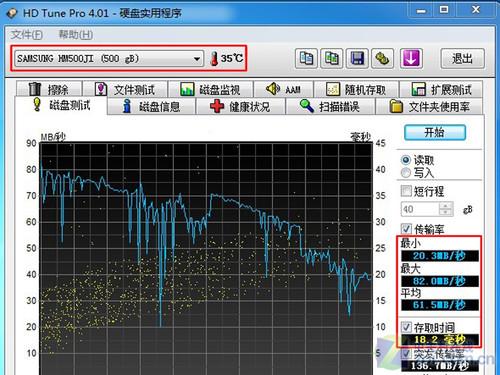Image resolution: width=500 pixels, height=375 pixels.
Task: Click the copy screenshot to clipboard icon
Action: click(332, 58)
